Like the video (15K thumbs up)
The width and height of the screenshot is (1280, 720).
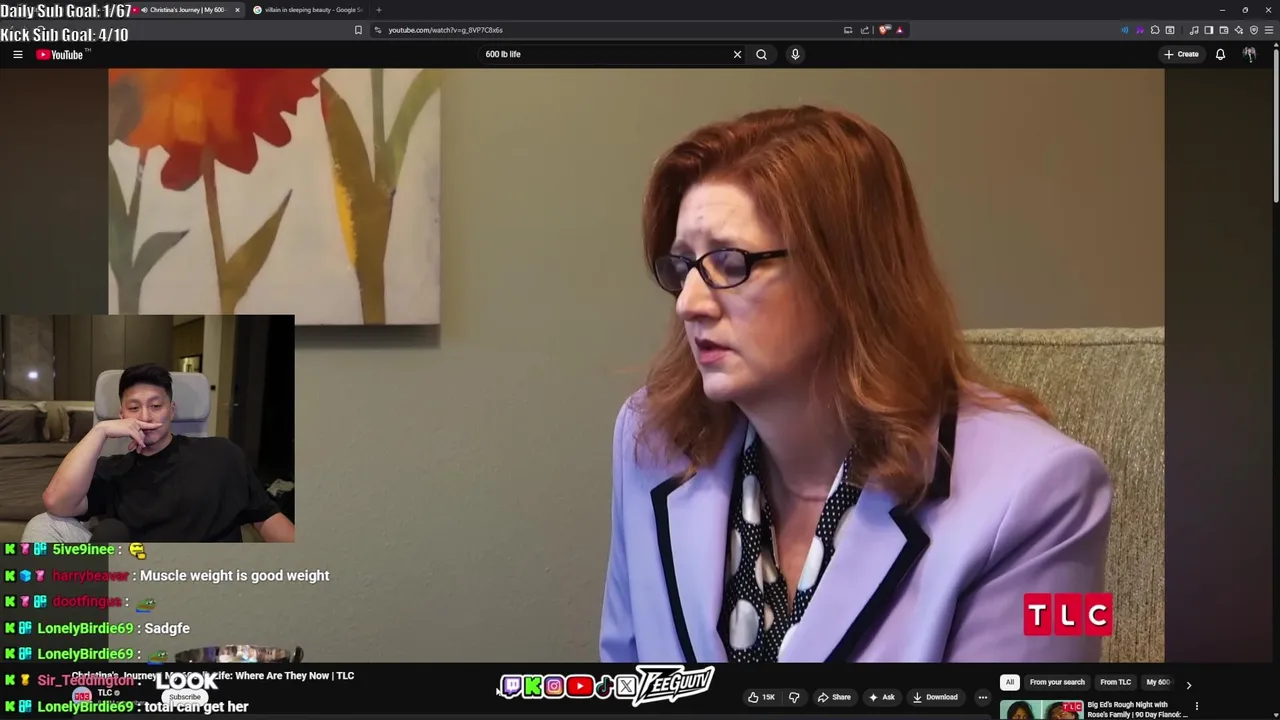pos(761,697)
